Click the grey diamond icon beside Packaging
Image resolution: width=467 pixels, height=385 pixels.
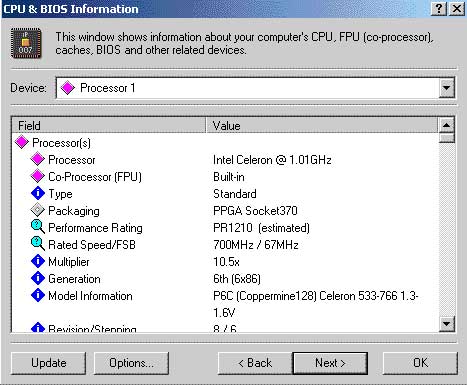click(x=38, y=211)
